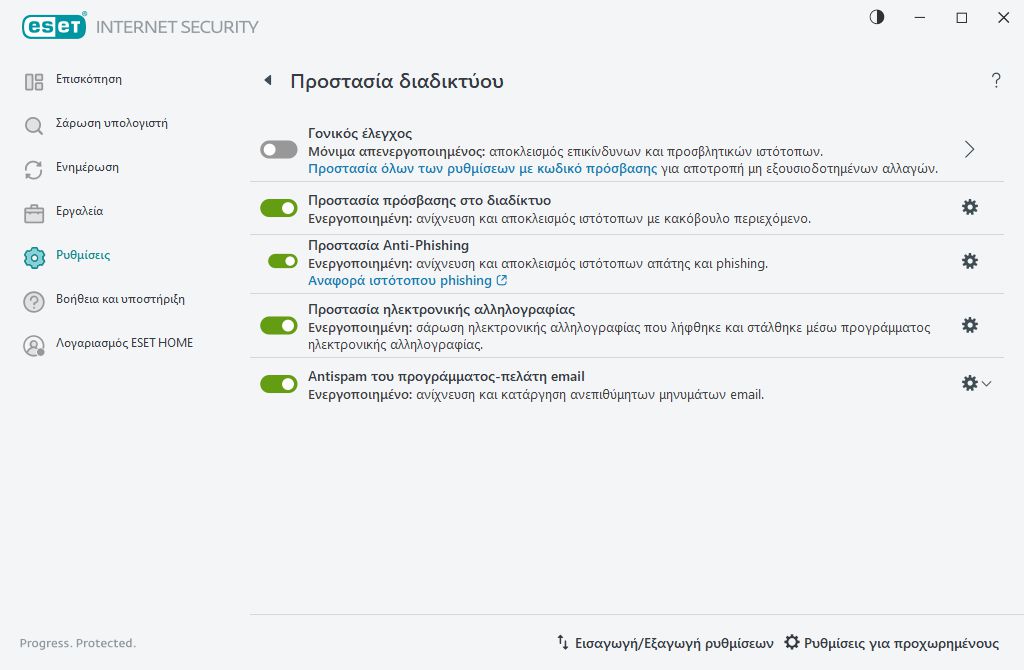Viewport: 1024px width, 670px height.
Task: Click the back arrow beside Προστασία διαδικτύου
Action: click(x=267, y=81)
